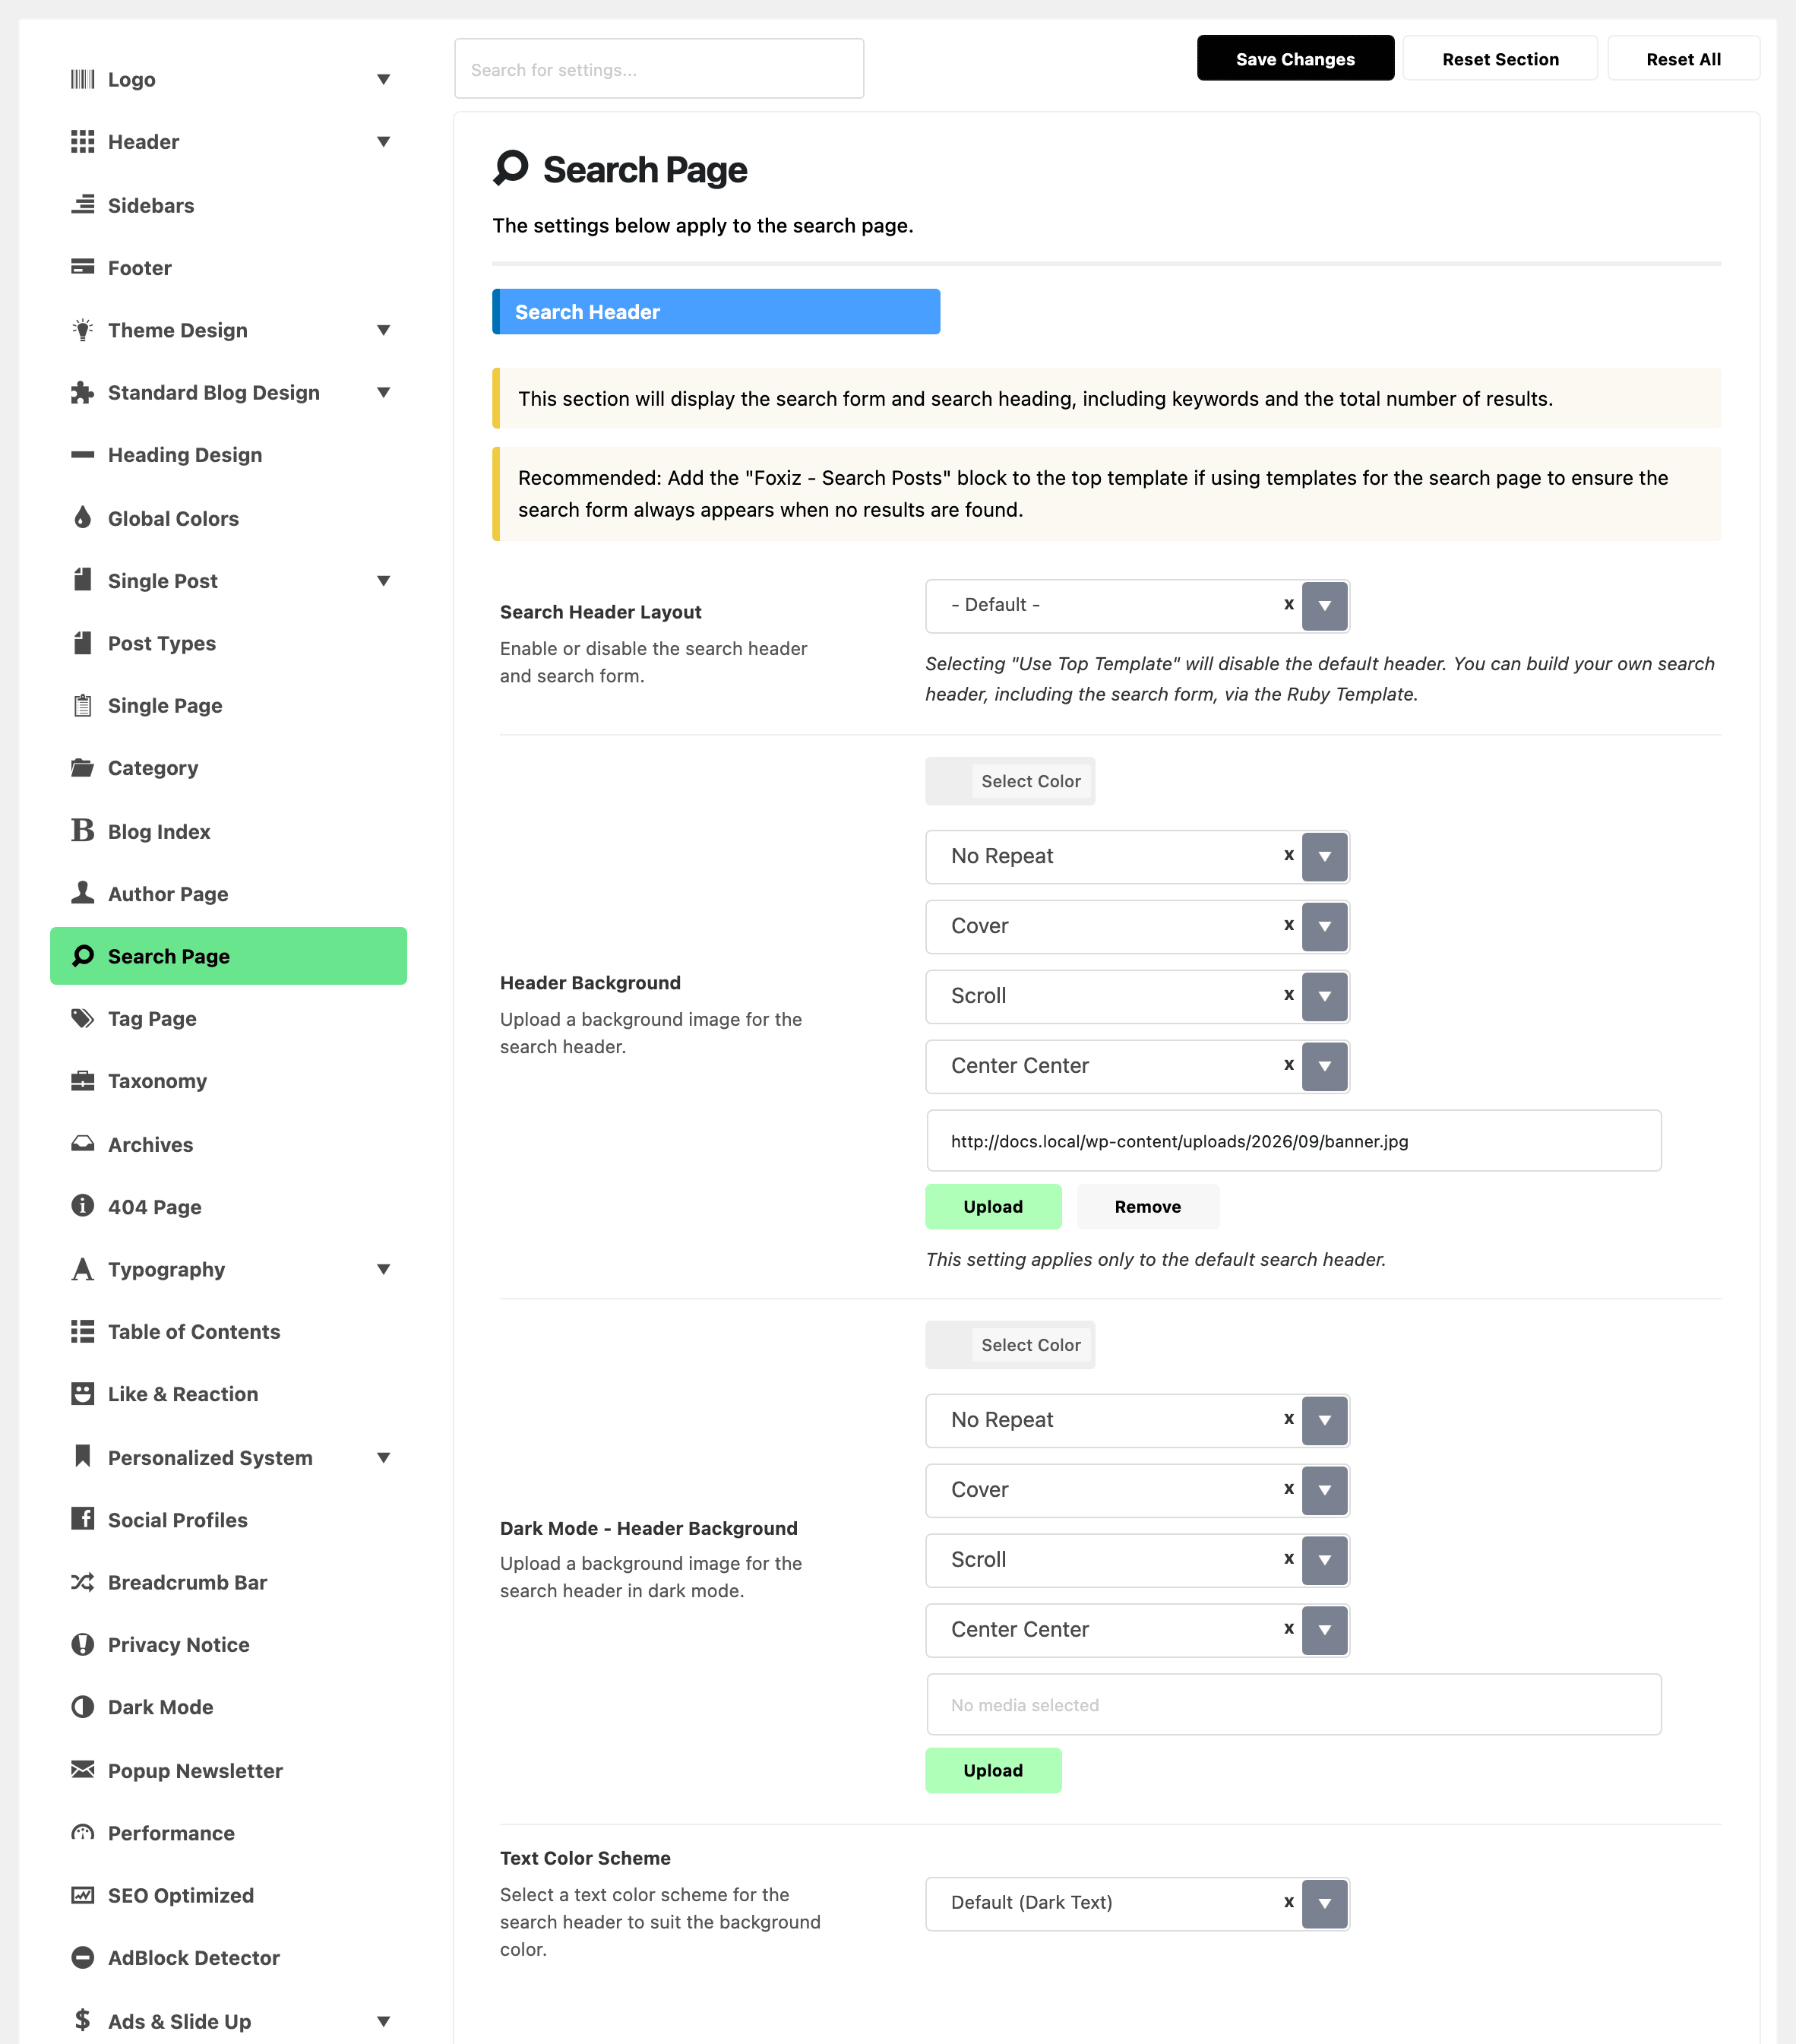Click the Dark Mode half-circle icon
Image resolution: width=1796 pixels, height=2044 pixels.
[82, 1707]
